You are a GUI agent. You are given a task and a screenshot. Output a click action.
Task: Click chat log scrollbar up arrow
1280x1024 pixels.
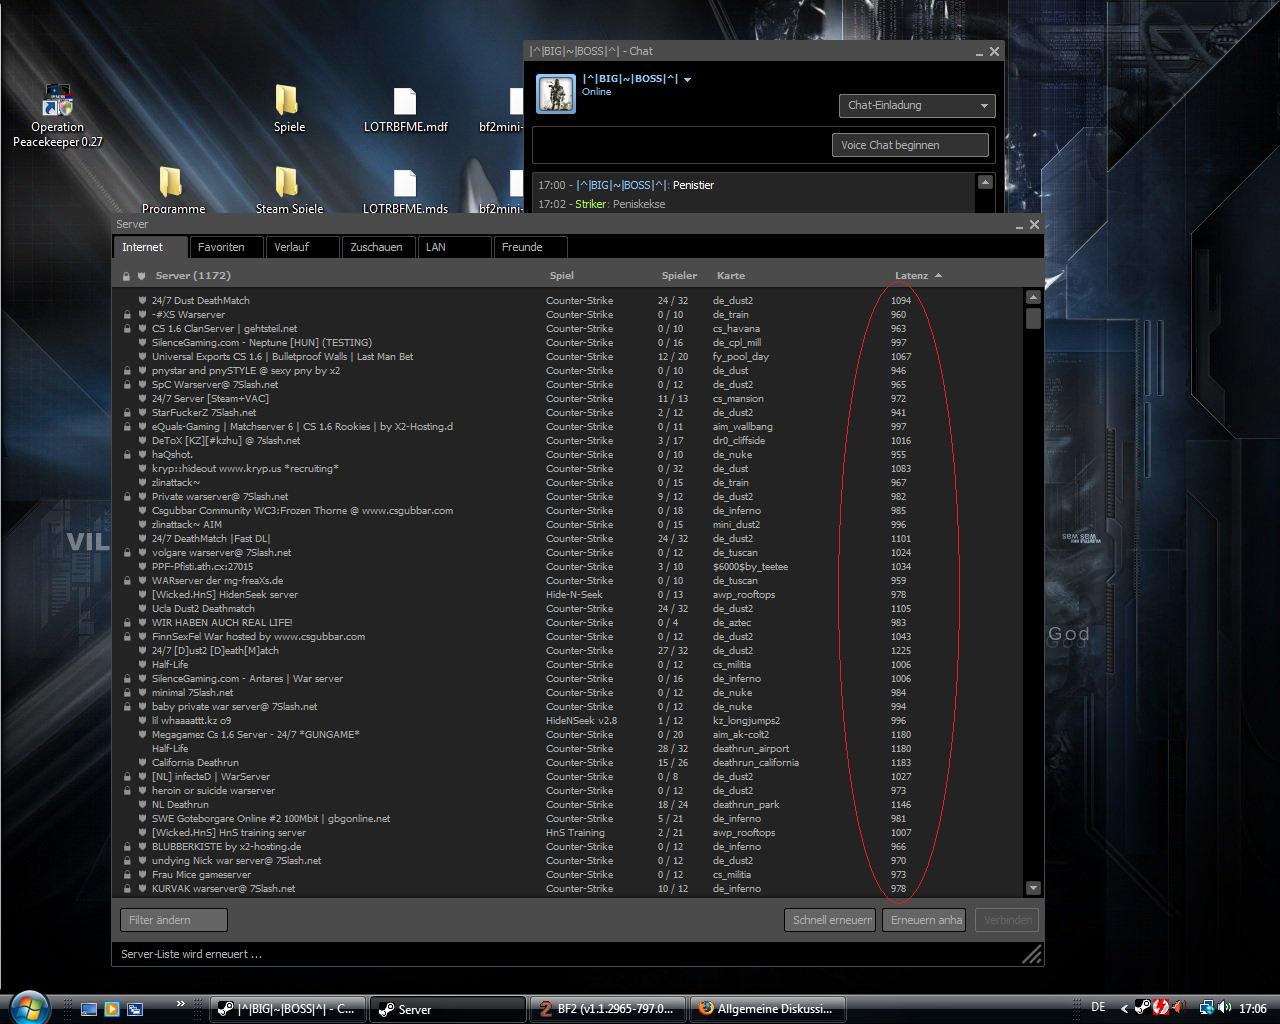click(x=985, y=182)
